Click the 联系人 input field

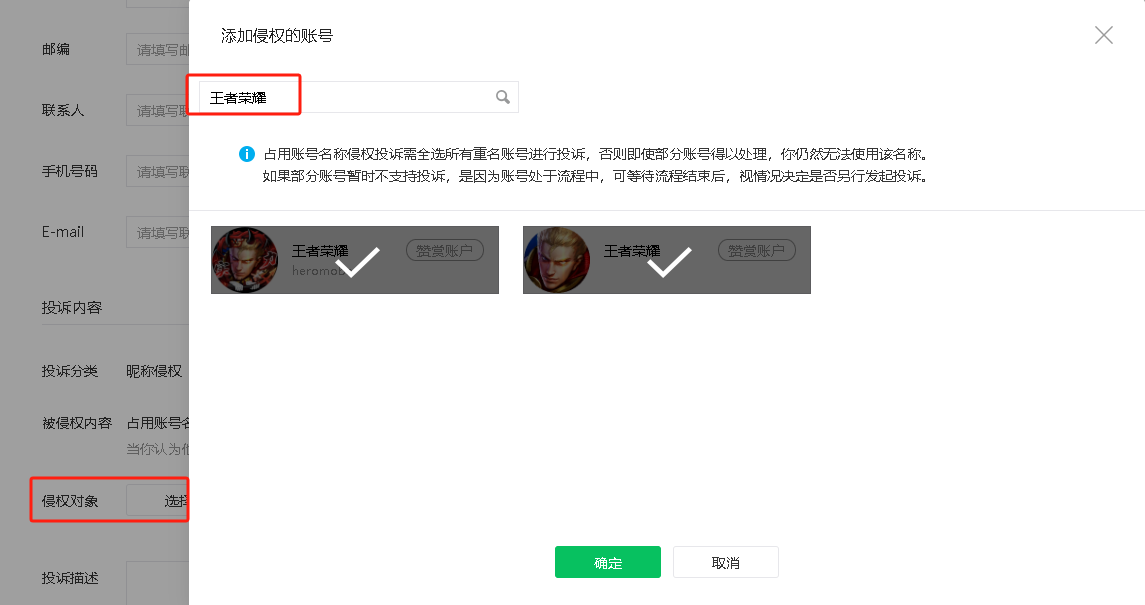[158, 110]
